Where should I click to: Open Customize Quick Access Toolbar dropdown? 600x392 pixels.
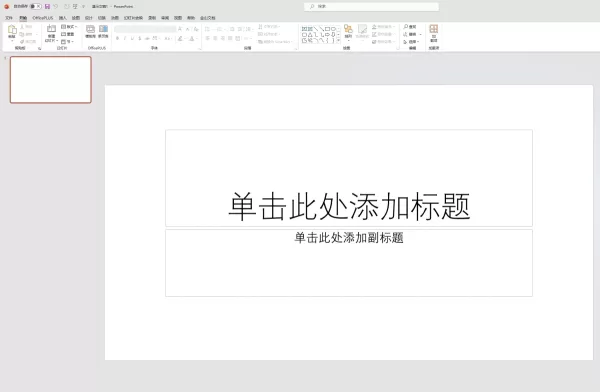83,7
